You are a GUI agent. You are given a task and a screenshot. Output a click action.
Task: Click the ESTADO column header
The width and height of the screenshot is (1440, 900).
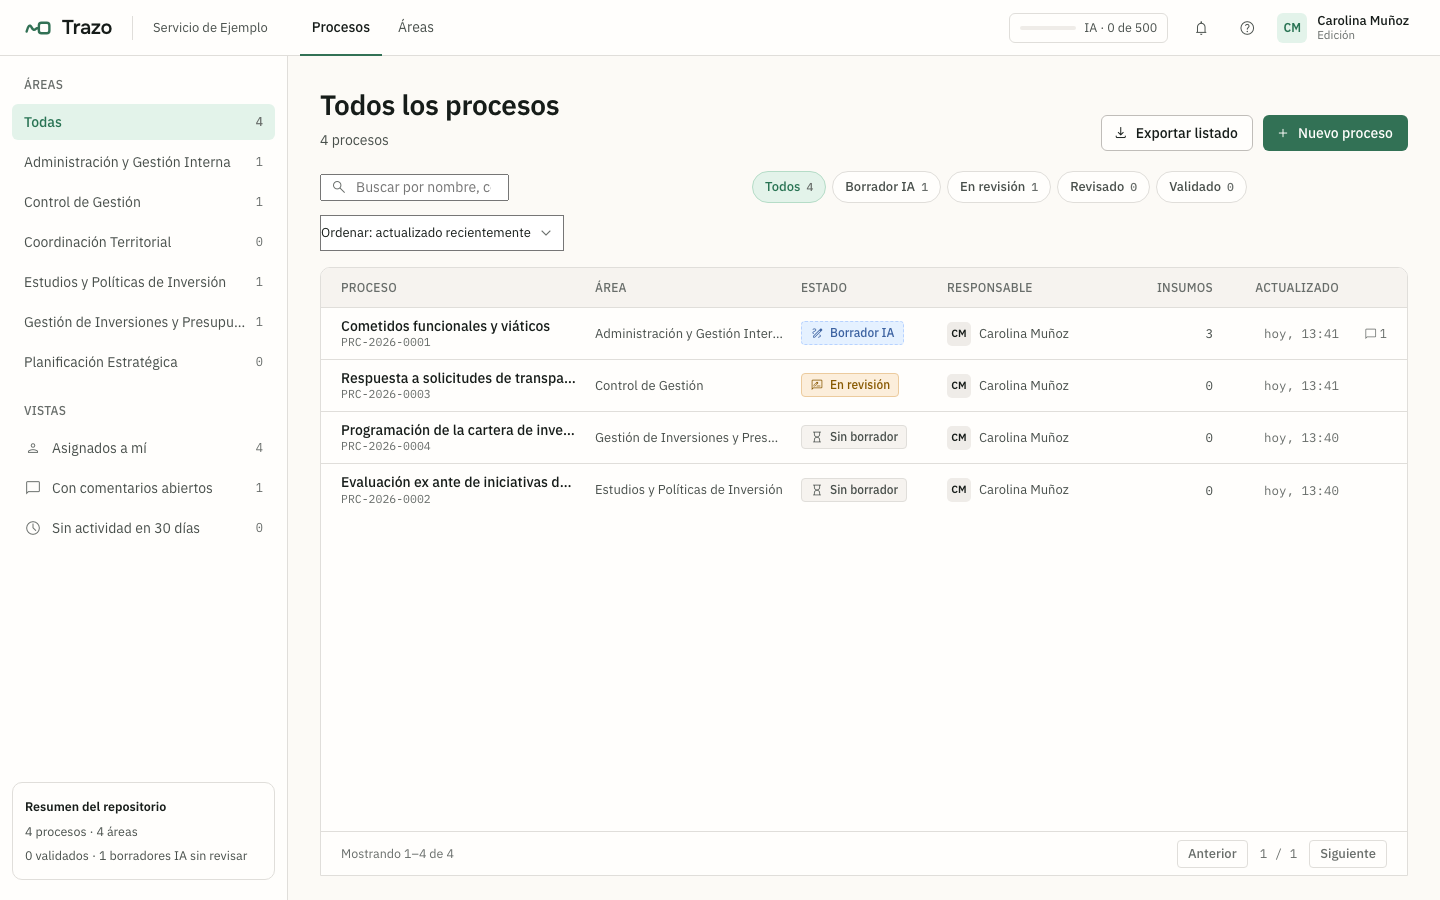pos(824,288)
